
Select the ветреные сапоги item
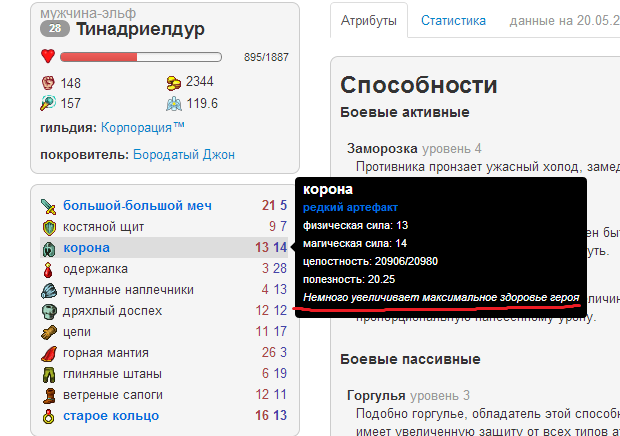coord(113,394)
